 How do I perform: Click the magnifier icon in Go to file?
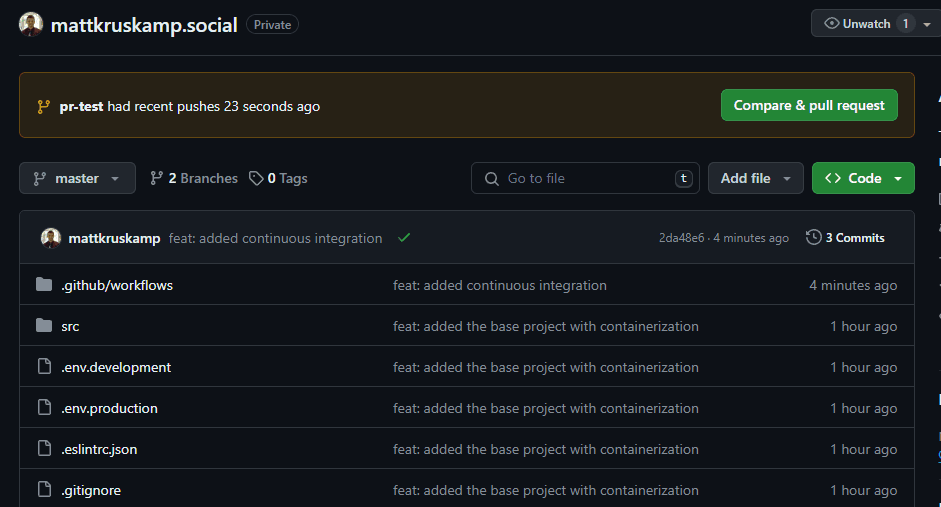coord(492,179)
